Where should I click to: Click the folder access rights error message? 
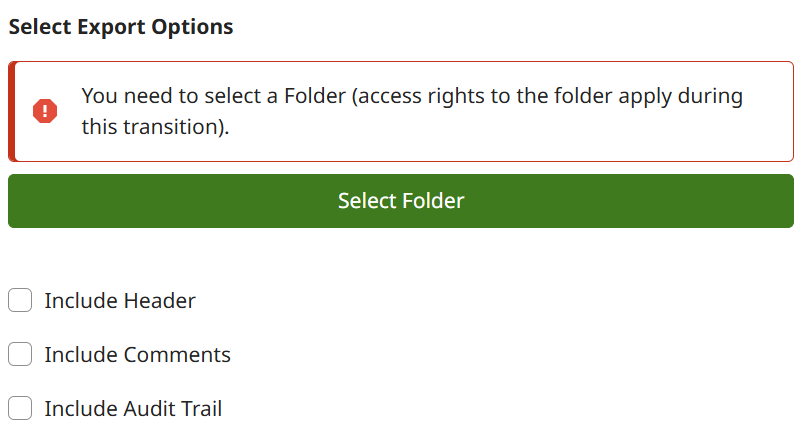(412, 111)
